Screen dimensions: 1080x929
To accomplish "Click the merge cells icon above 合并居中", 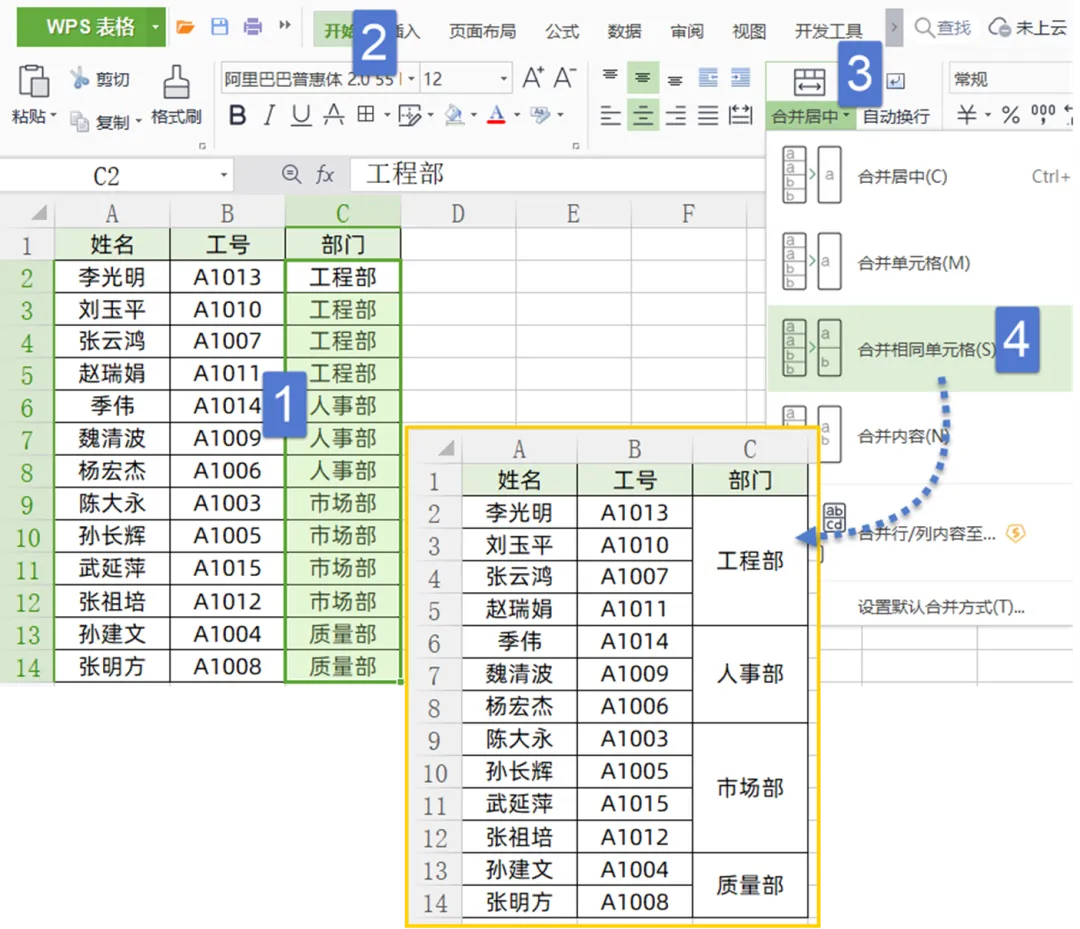I will tap(809, 81).
